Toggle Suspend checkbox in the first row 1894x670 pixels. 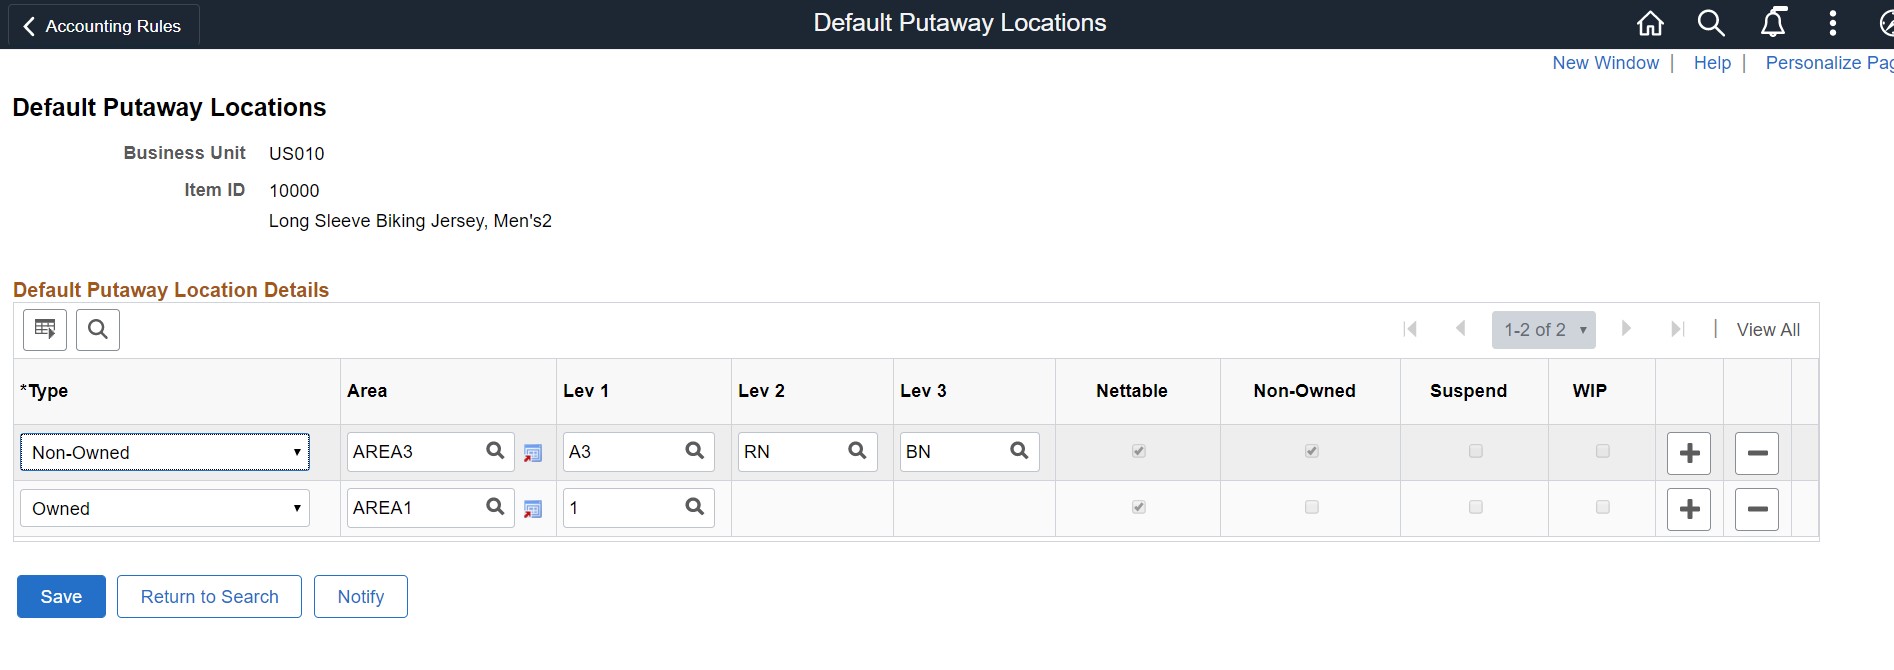click(1475, 451)
